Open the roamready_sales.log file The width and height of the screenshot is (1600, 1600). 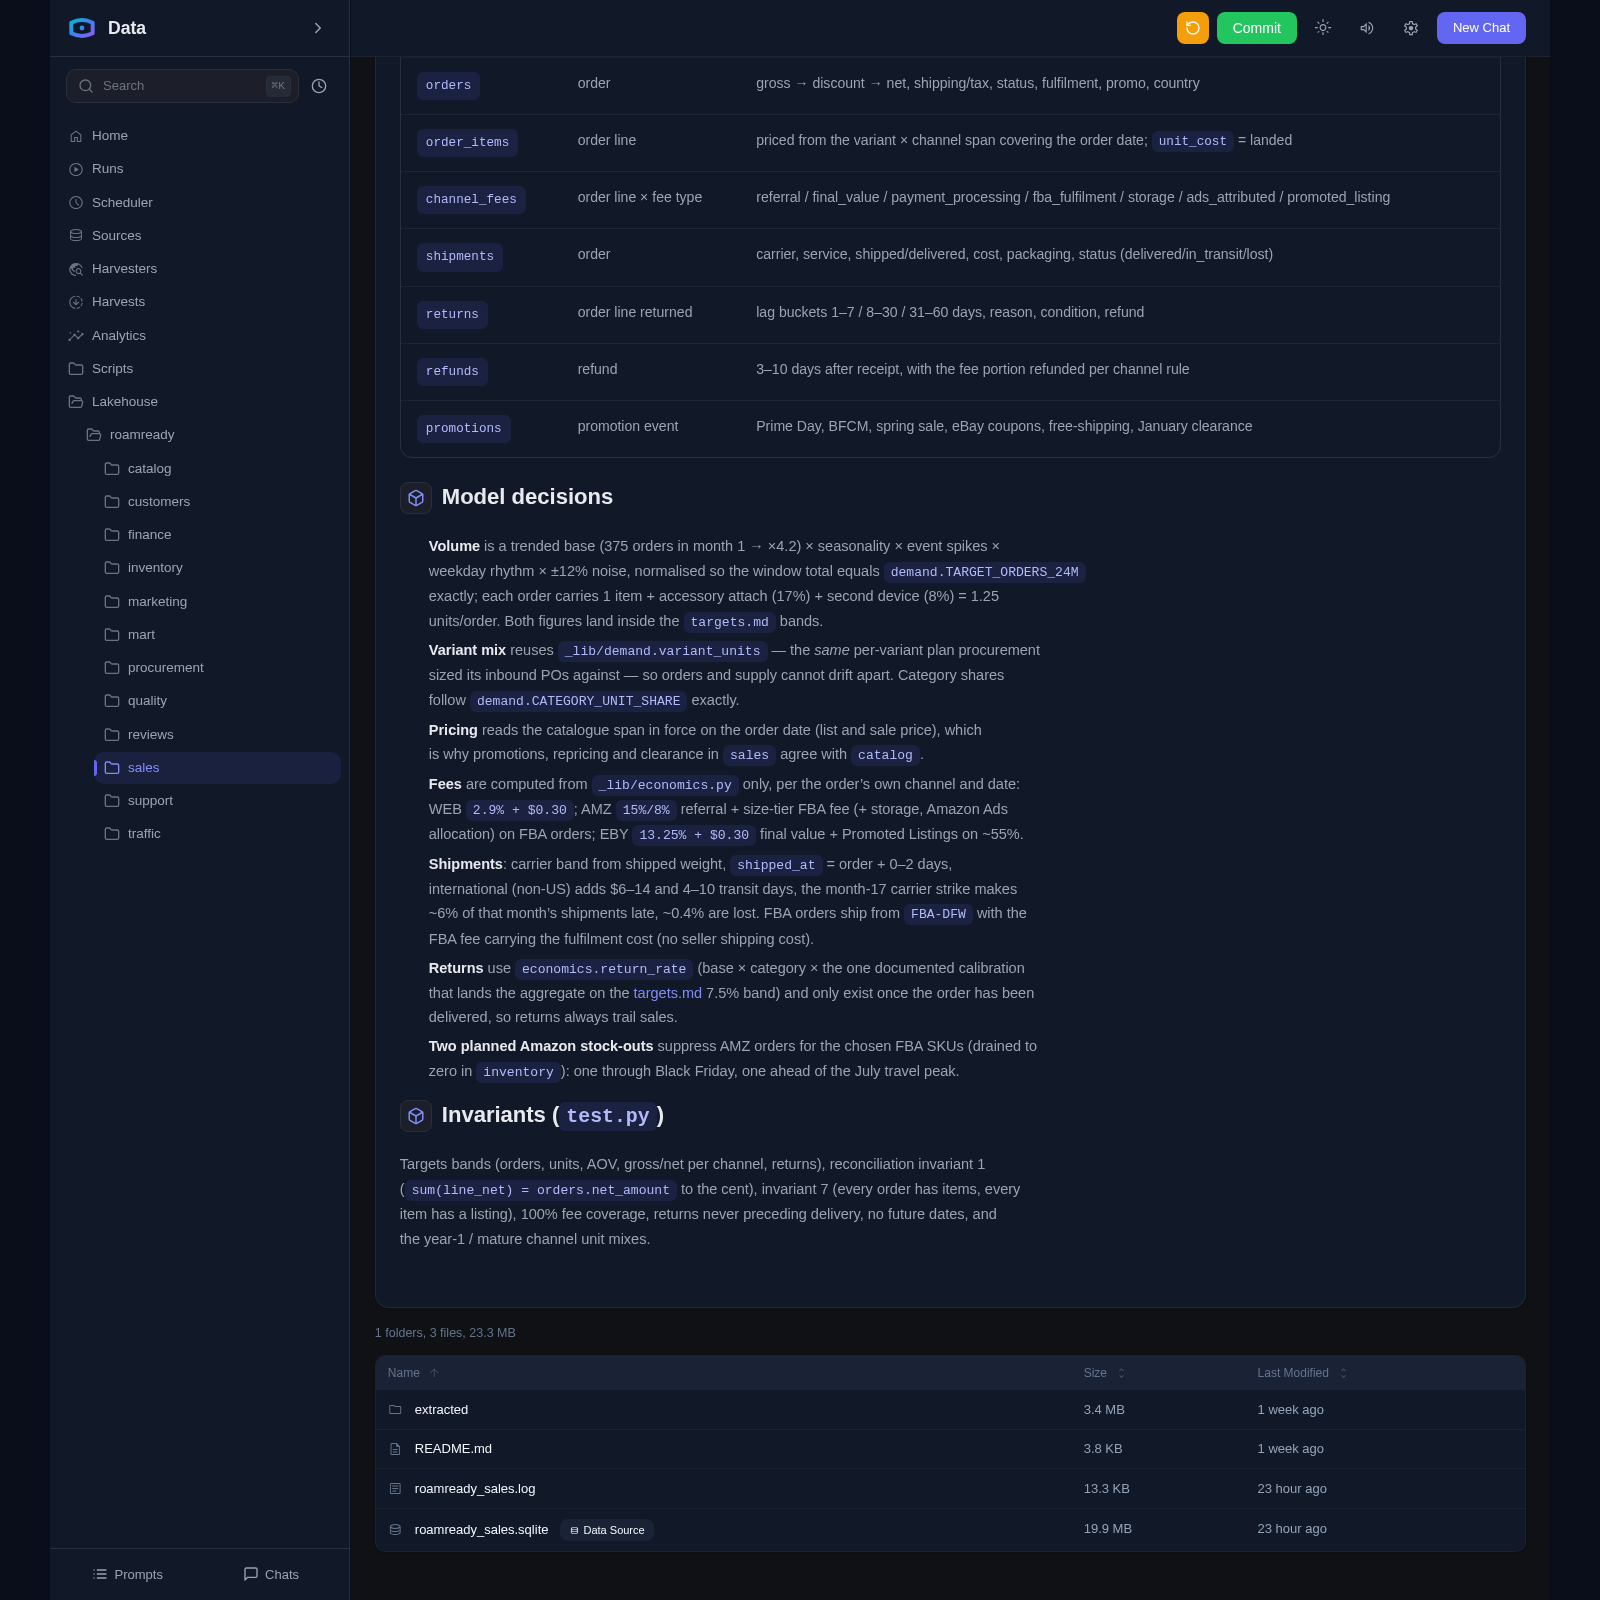click(x=950, y=1489)
